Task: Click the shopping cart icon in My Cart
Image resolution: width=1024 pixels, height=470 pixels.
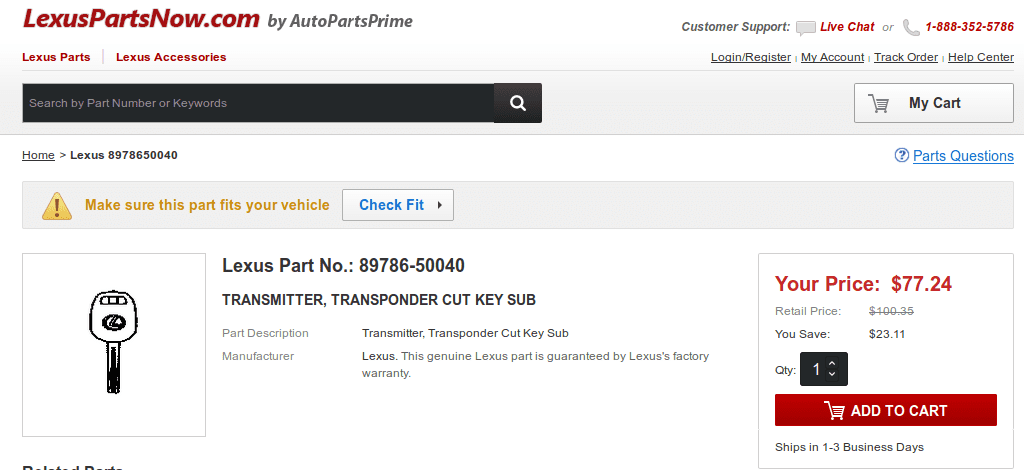Action: tap(878, 103)
